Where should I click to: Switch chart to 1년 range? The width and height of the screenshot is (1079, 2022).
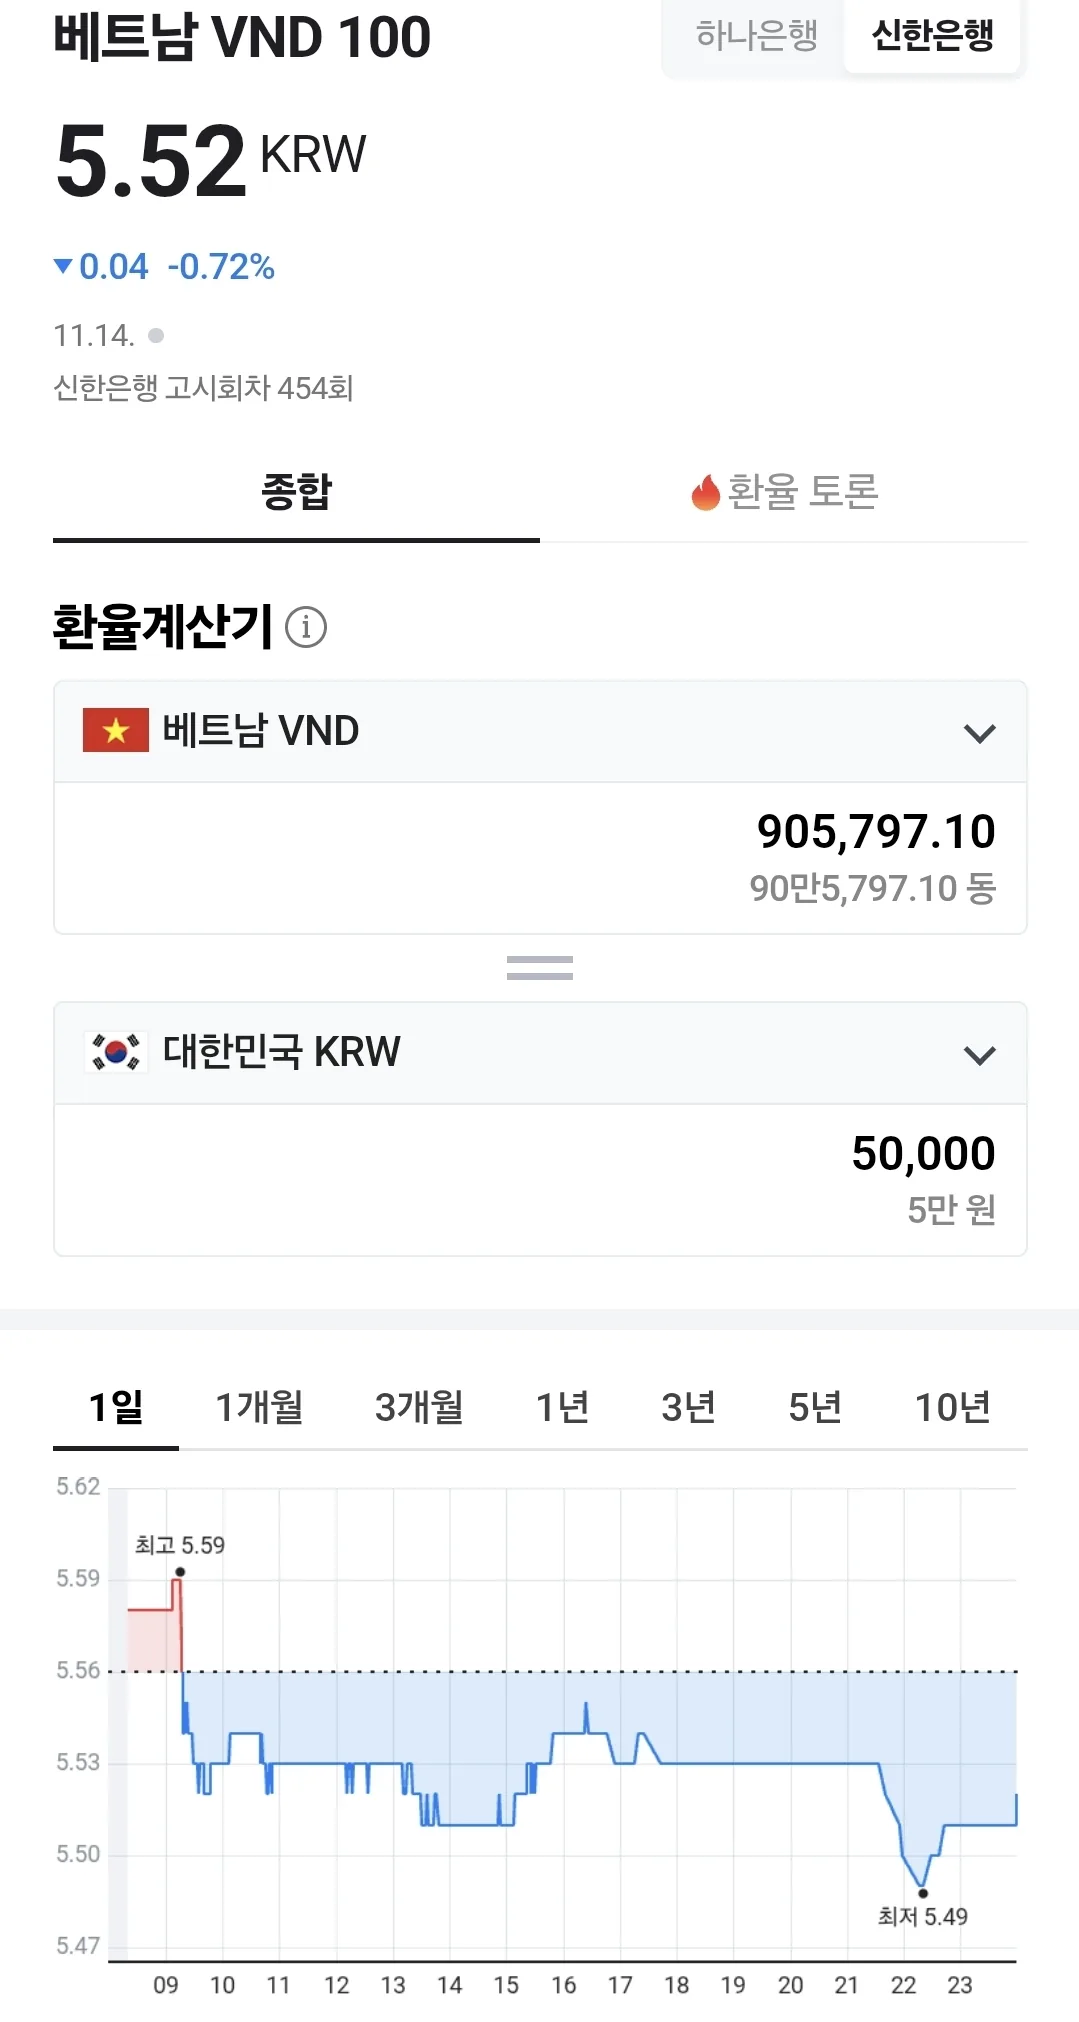tap(562, 1407)
